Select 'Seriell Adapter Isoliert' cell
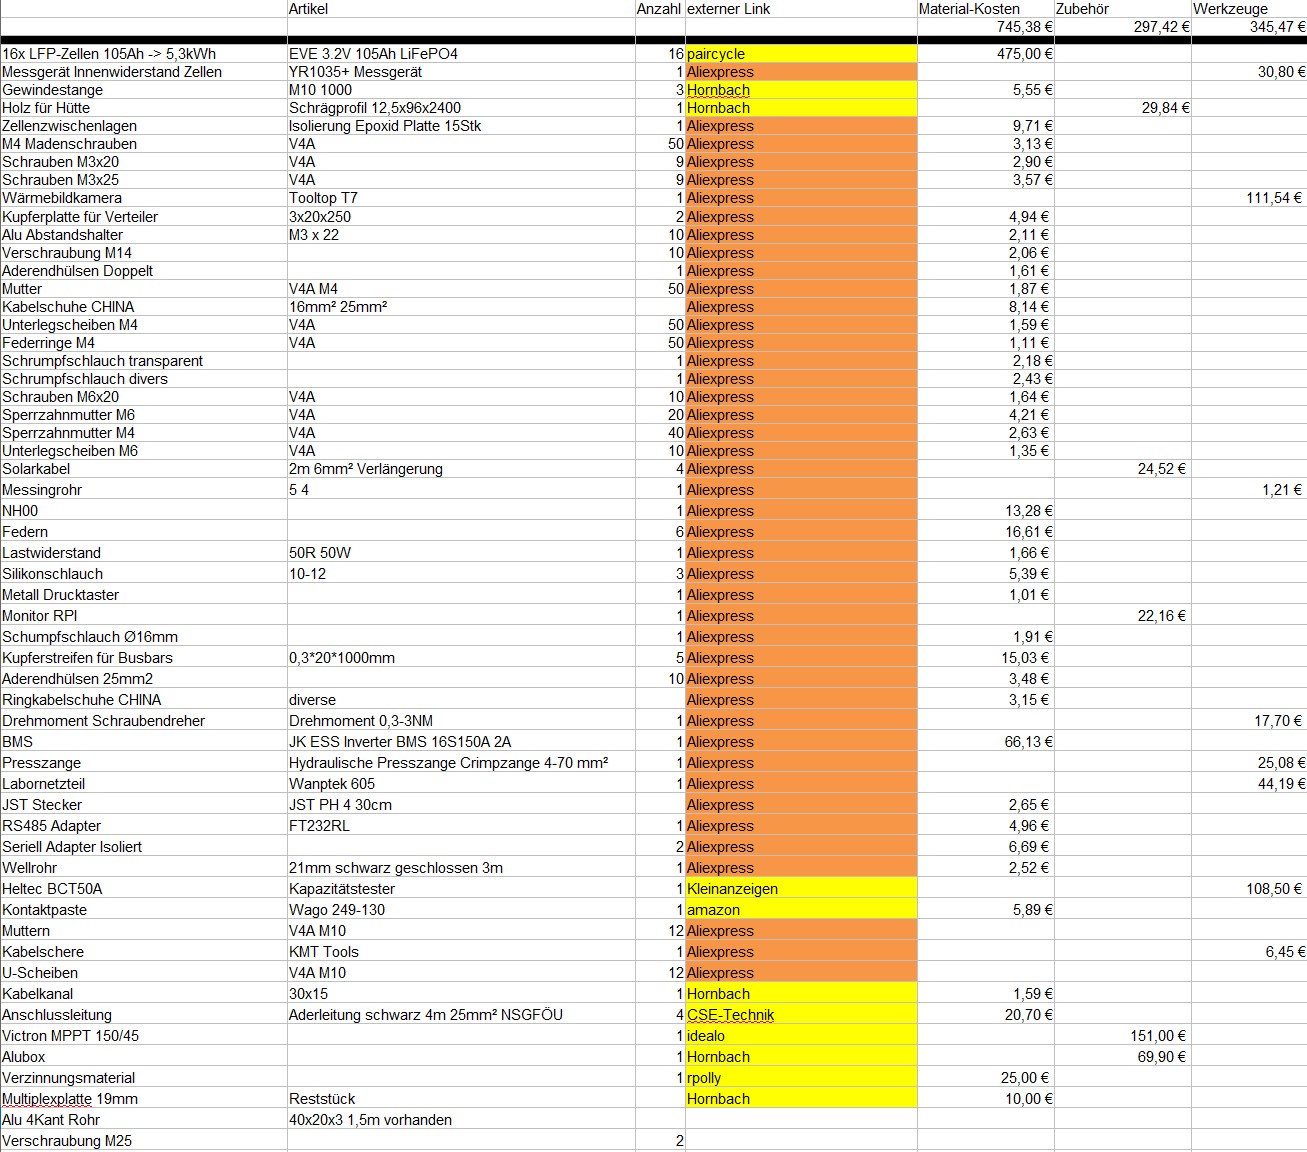This screenshot has width=1307, height=1152. click(x=144, y=847)
